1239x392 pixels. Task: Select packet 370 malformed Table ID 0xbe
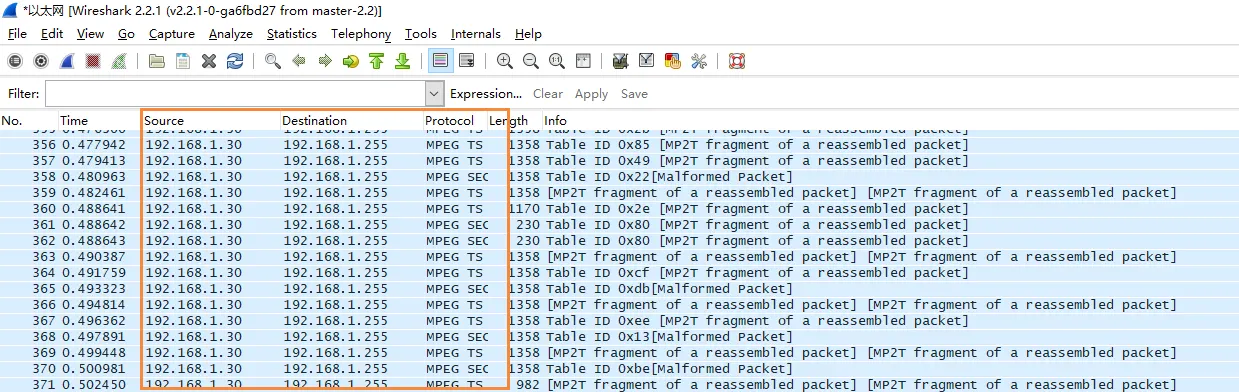click(619, 369)
